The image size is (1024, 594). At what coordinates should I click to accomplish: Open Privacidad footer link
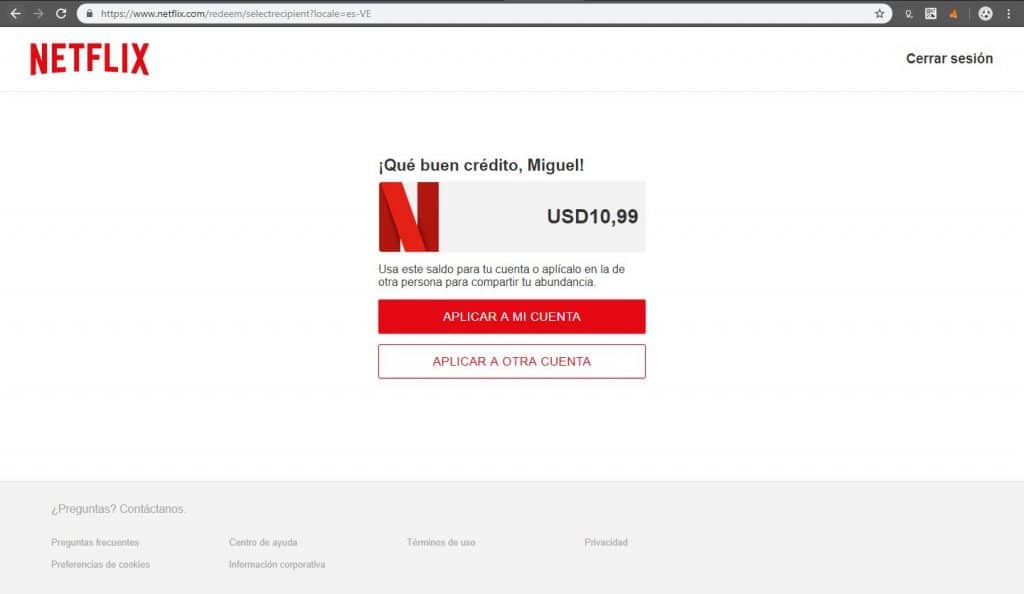click(x=605, y=542)
